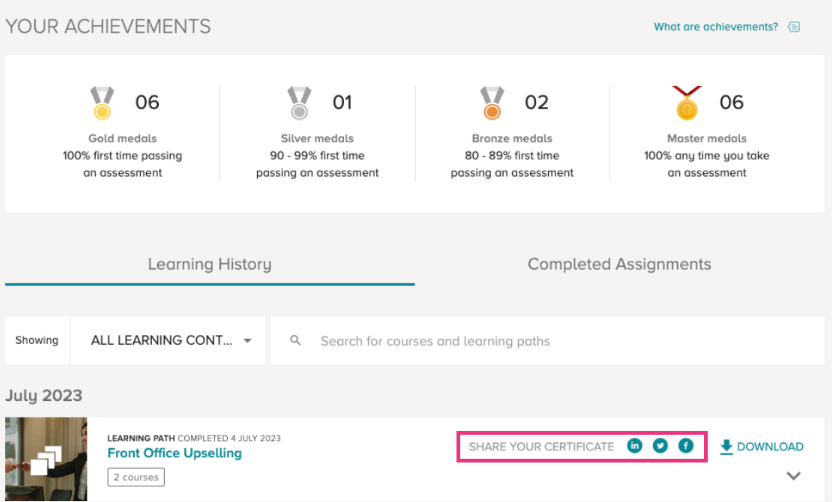Open What are achievements? link
832x502 pixels.
716,27
